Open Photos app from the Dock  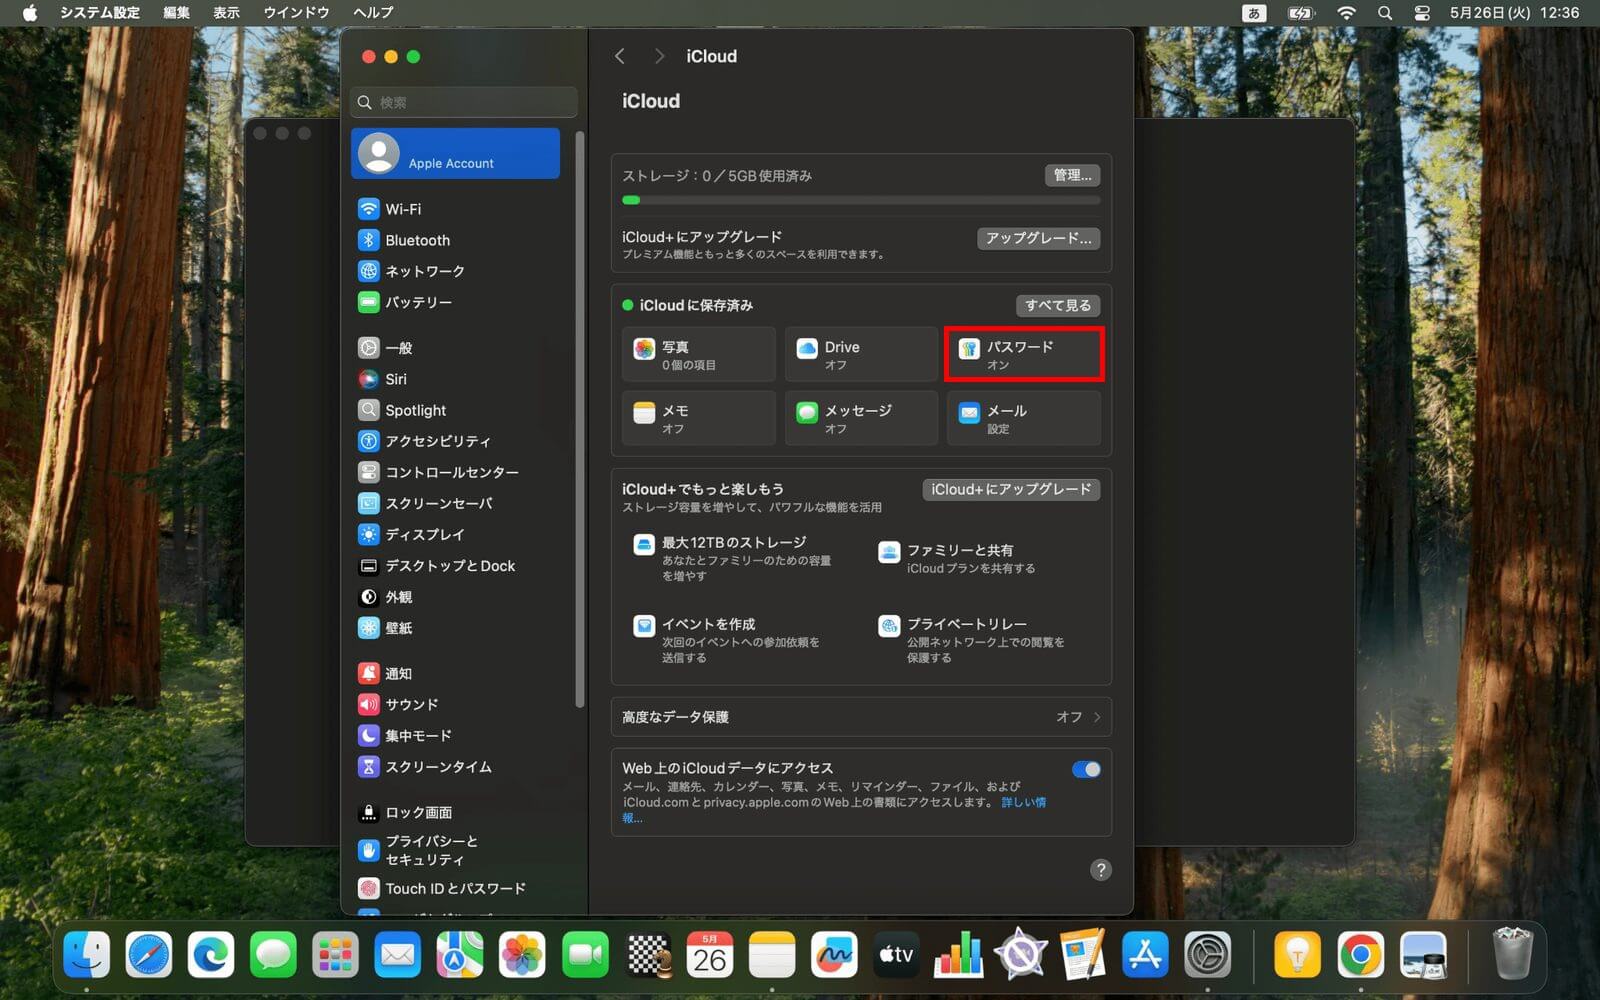tap(522, 956)
